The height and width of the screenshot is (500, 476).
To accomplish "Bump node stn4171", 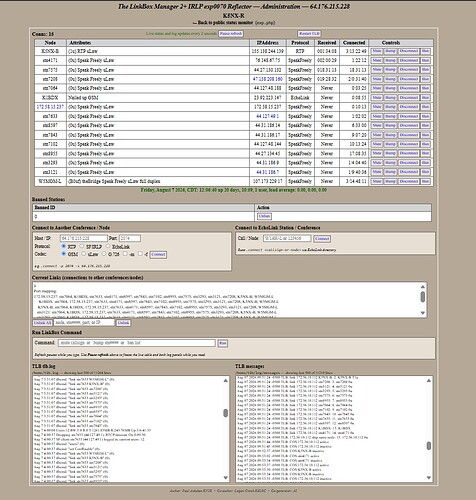I will point(390,60).
